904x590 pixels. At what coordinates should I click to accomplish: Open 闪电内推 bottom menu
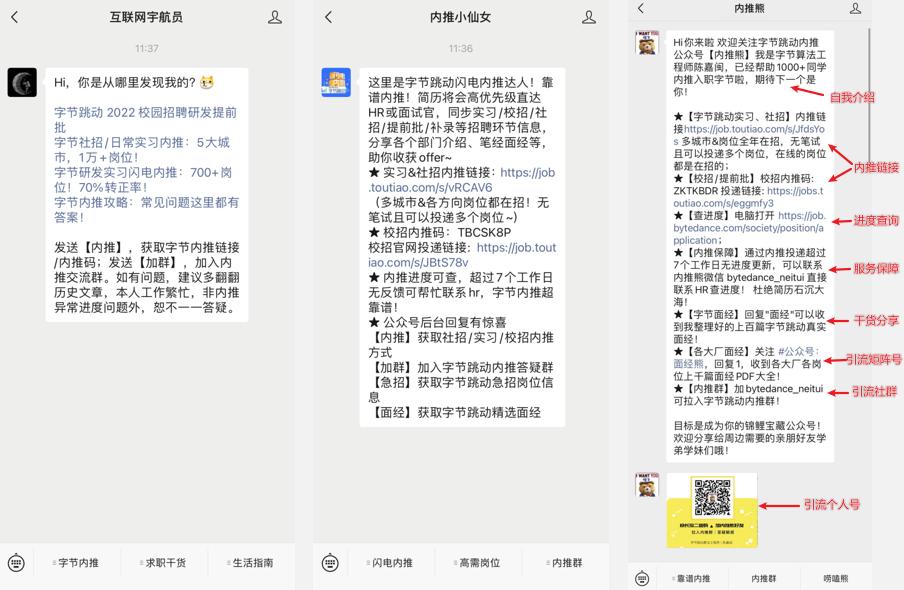click(x=390, y=563)
